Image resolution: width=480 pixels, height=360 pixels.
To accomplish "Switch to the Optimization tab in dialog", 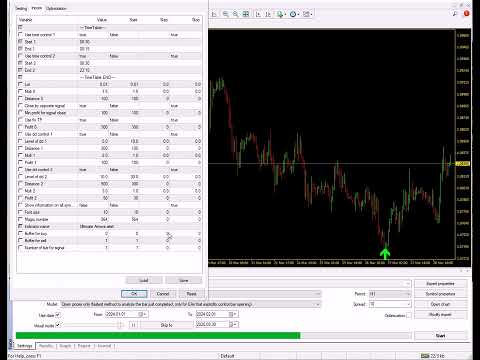I will point(56,8).
